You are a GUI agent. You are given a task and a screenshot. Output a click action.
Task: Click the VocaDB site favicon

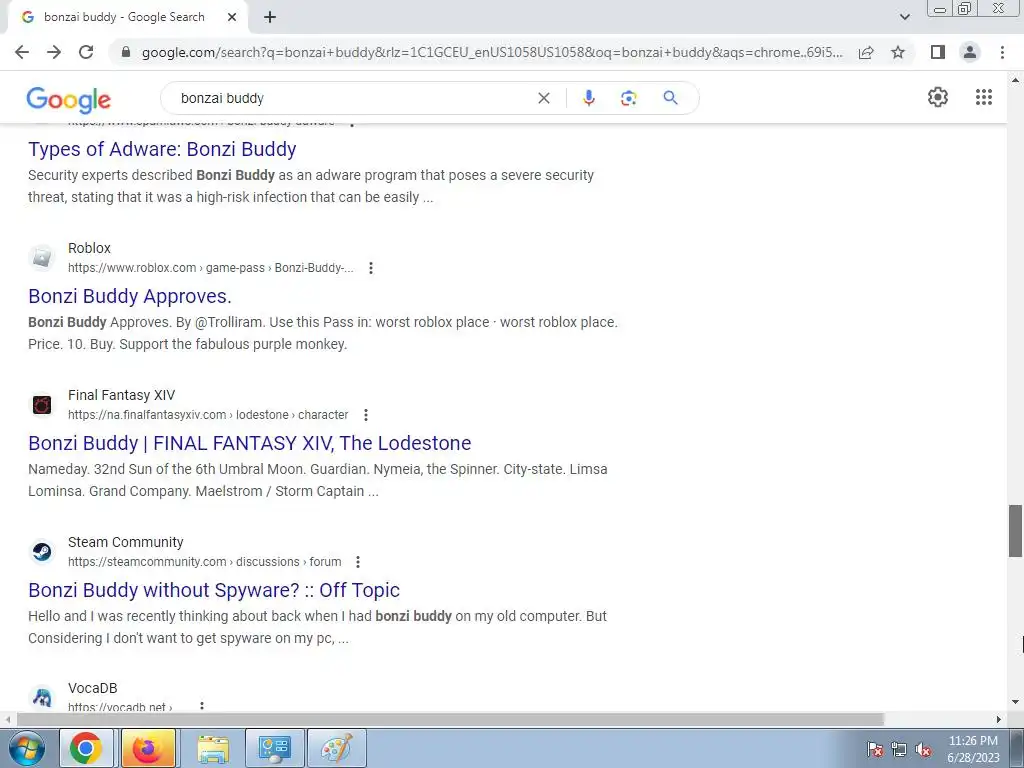pos(42,697)
